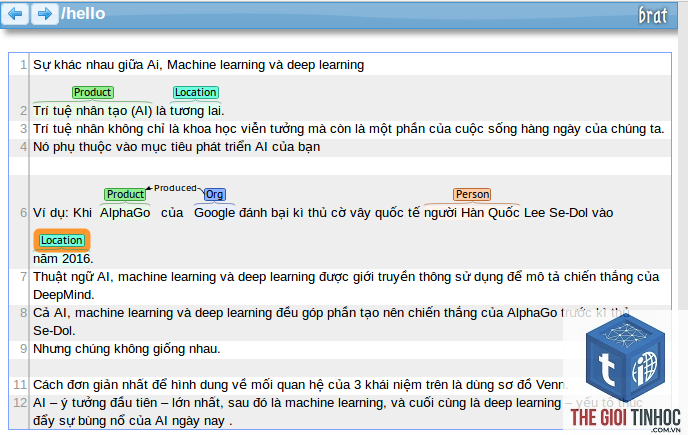Select 'Ví dụ: Khi' in sentence 6
The width and height of the screenshot is (688, 435).
62,213
